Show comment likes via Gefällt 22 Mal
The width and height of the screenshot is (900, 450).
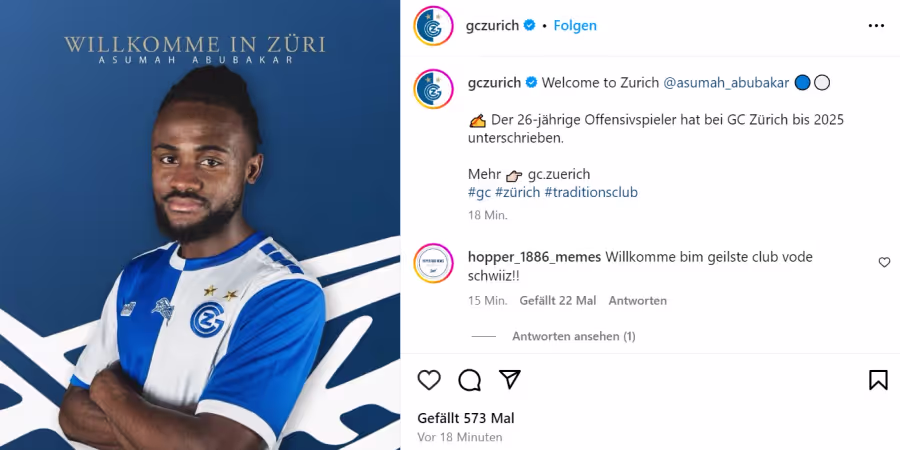pyautogui.click(x=557, y=301)
